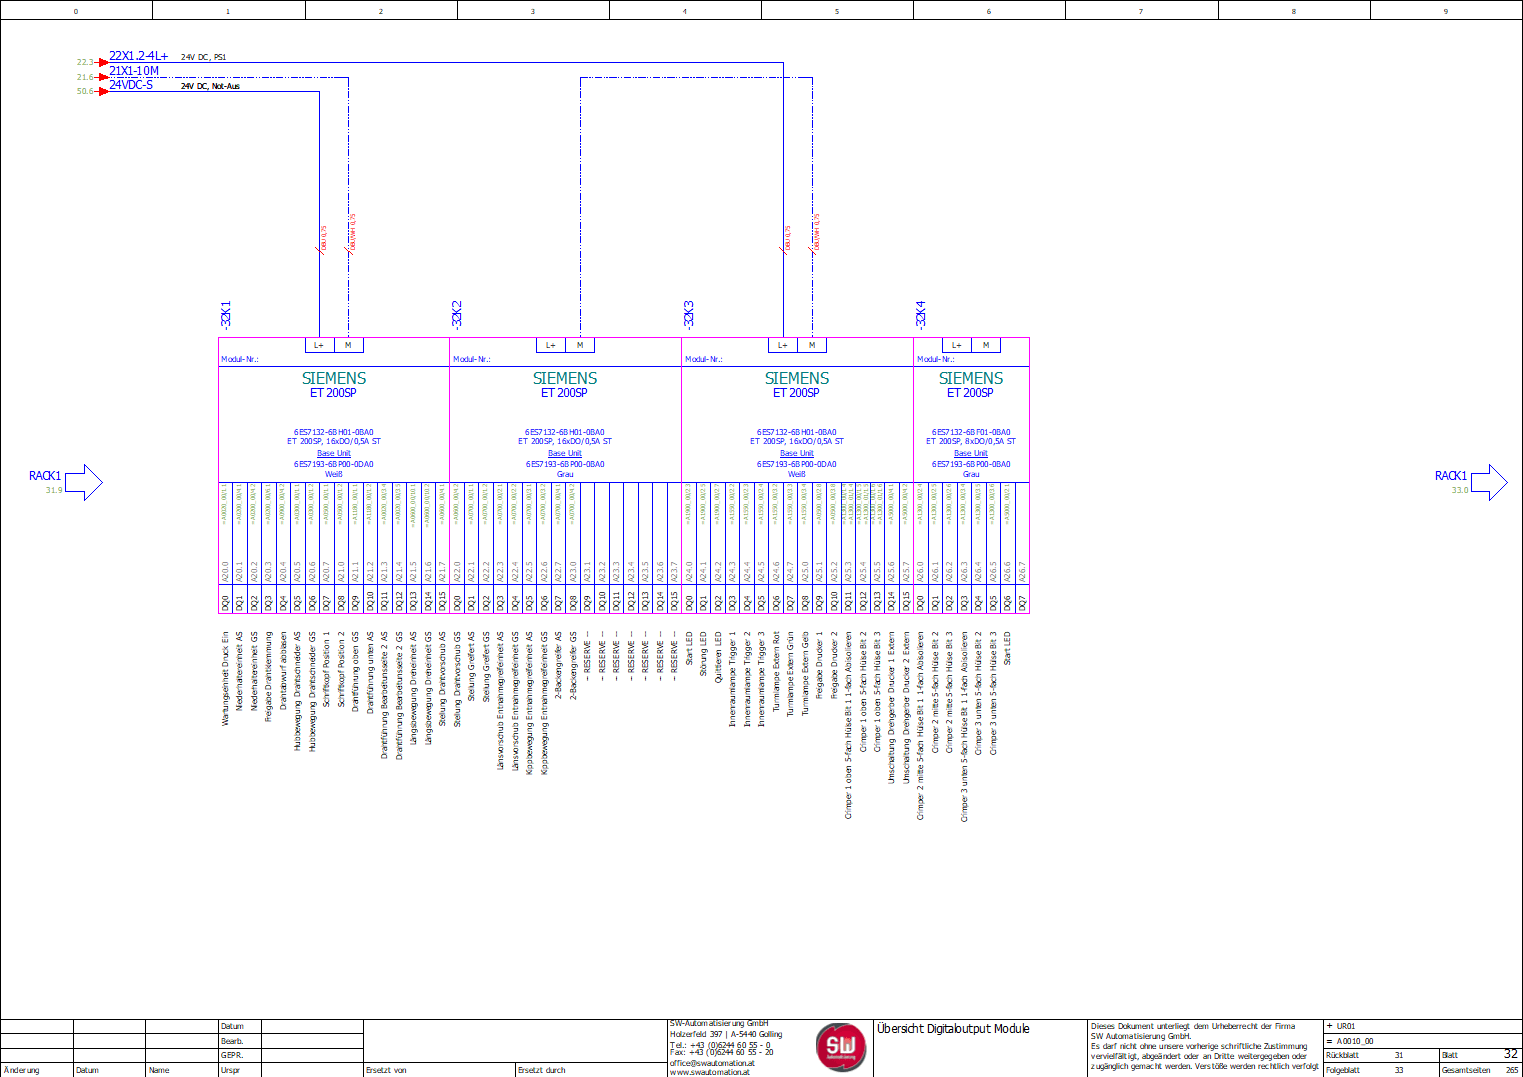The width and height of the screenshot is (1523, 1077).
Task: Click the 'Weiß' color text in module -32K1
Action: coord(334,475)
